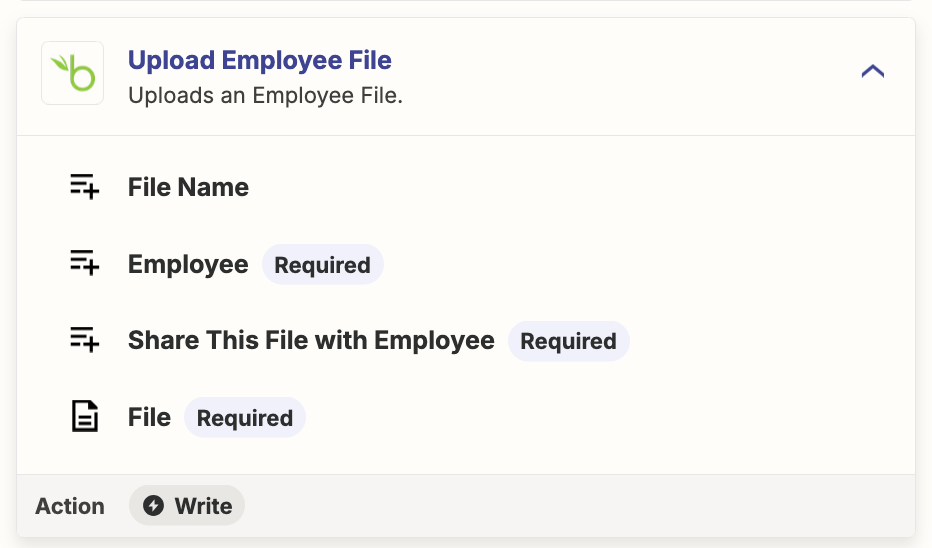This screenshot has height=548, width=932.
Task: Click the Share This File list-add icon
Action: point(84,339)
